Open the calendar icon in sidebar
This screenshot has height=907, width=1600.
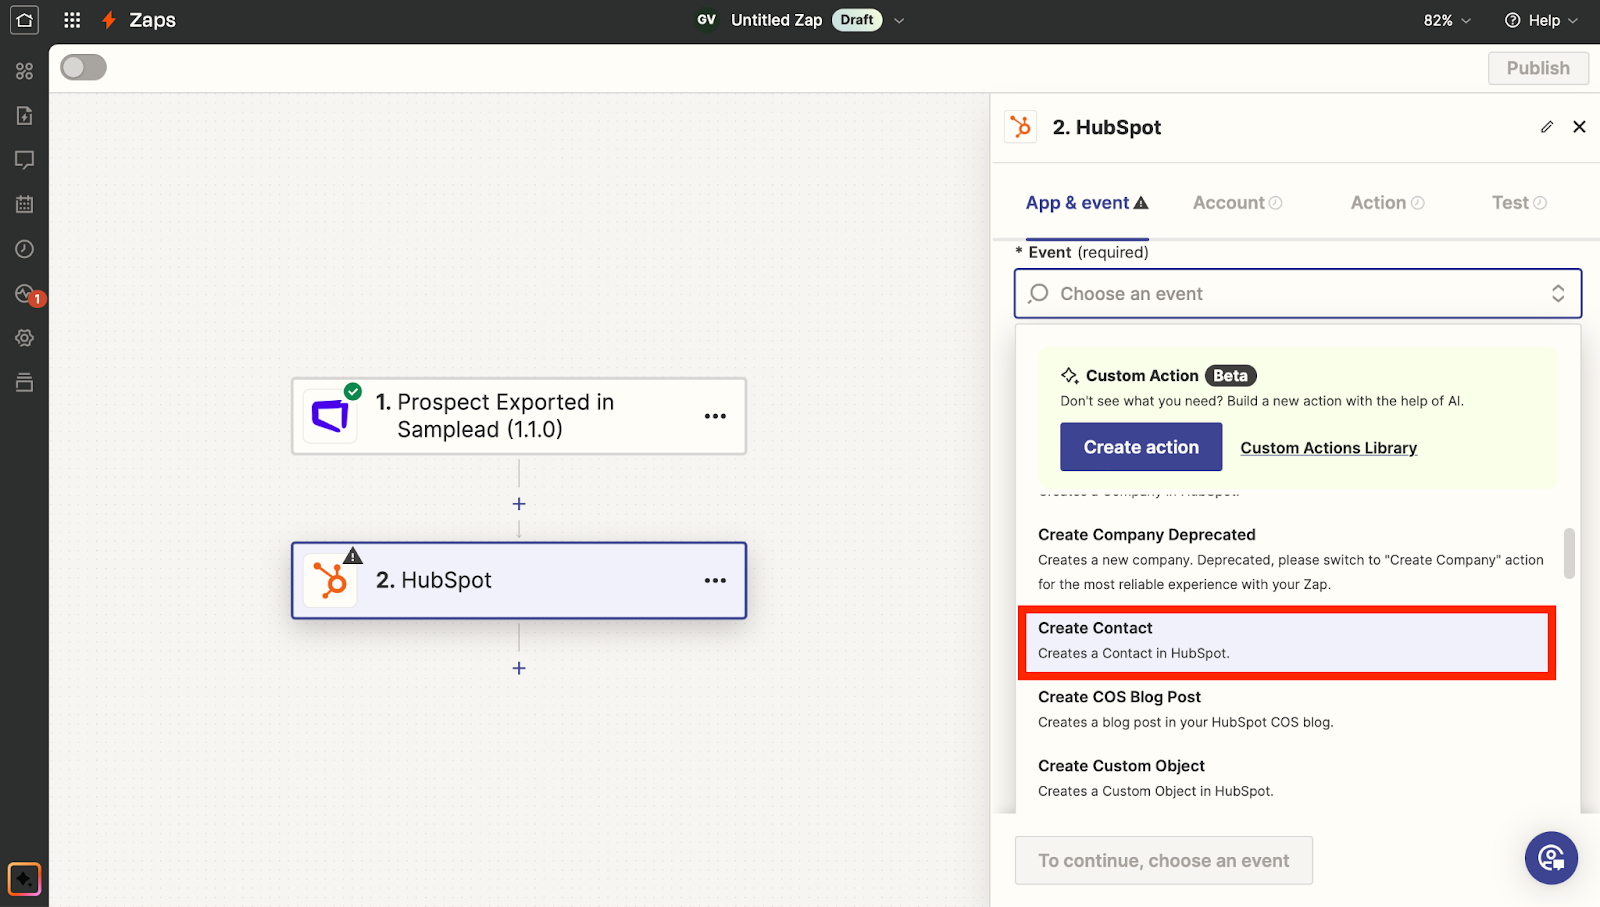[24, 204]
